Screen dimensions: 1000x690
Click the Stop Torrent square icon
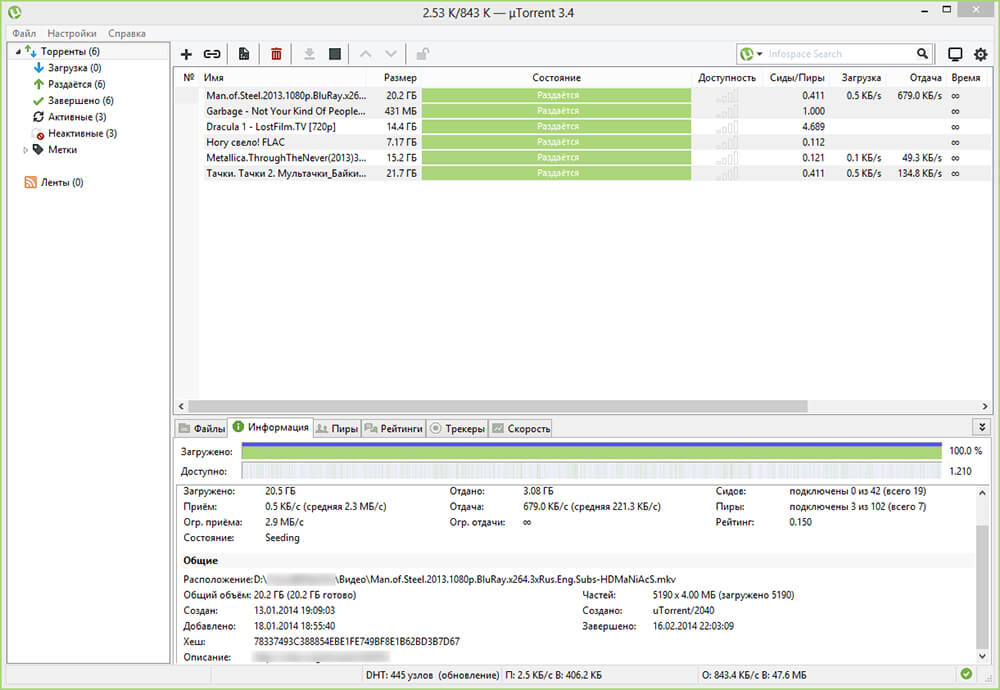click(x=335, y=54)
